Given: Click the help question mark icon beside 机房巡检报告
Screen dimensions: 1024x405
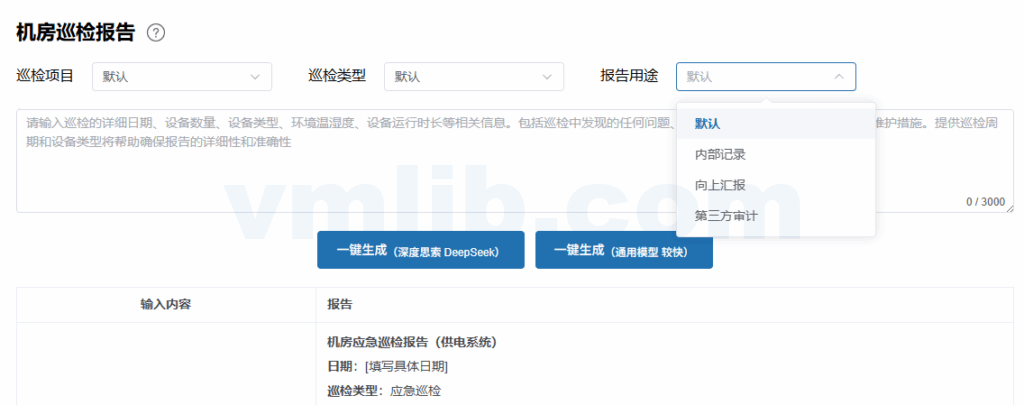Looking at the screenshot, I should point(155,32).
